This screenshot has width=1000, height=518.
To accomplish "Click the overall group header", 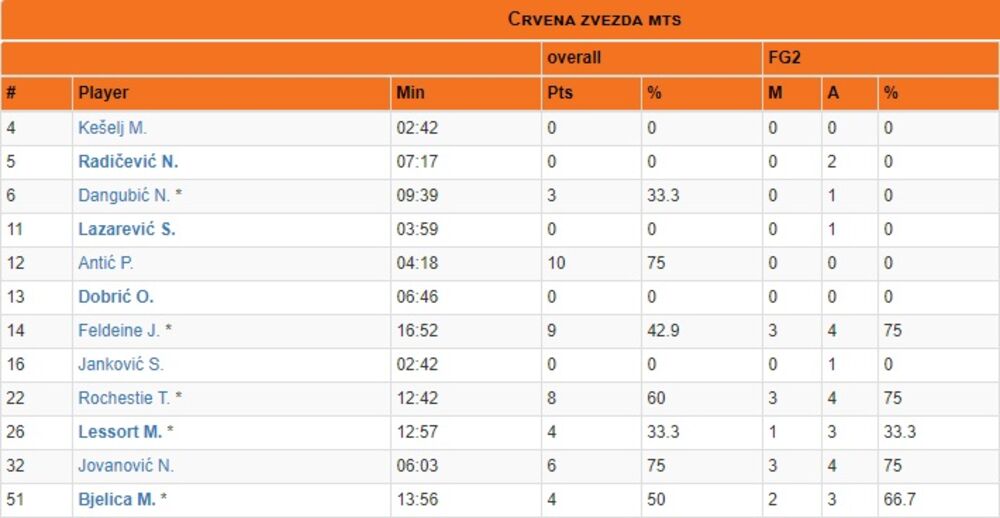I will click(x=574, y=58).
